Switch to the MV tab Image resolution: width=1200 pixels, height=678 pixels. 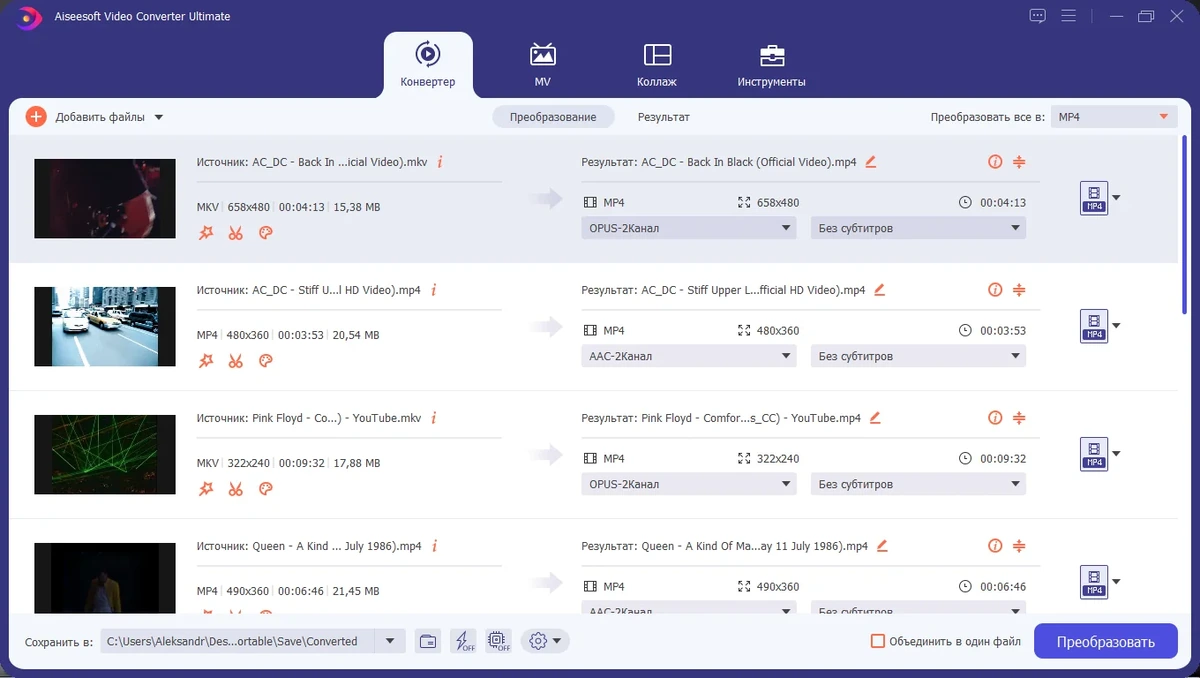click(543, 65)
